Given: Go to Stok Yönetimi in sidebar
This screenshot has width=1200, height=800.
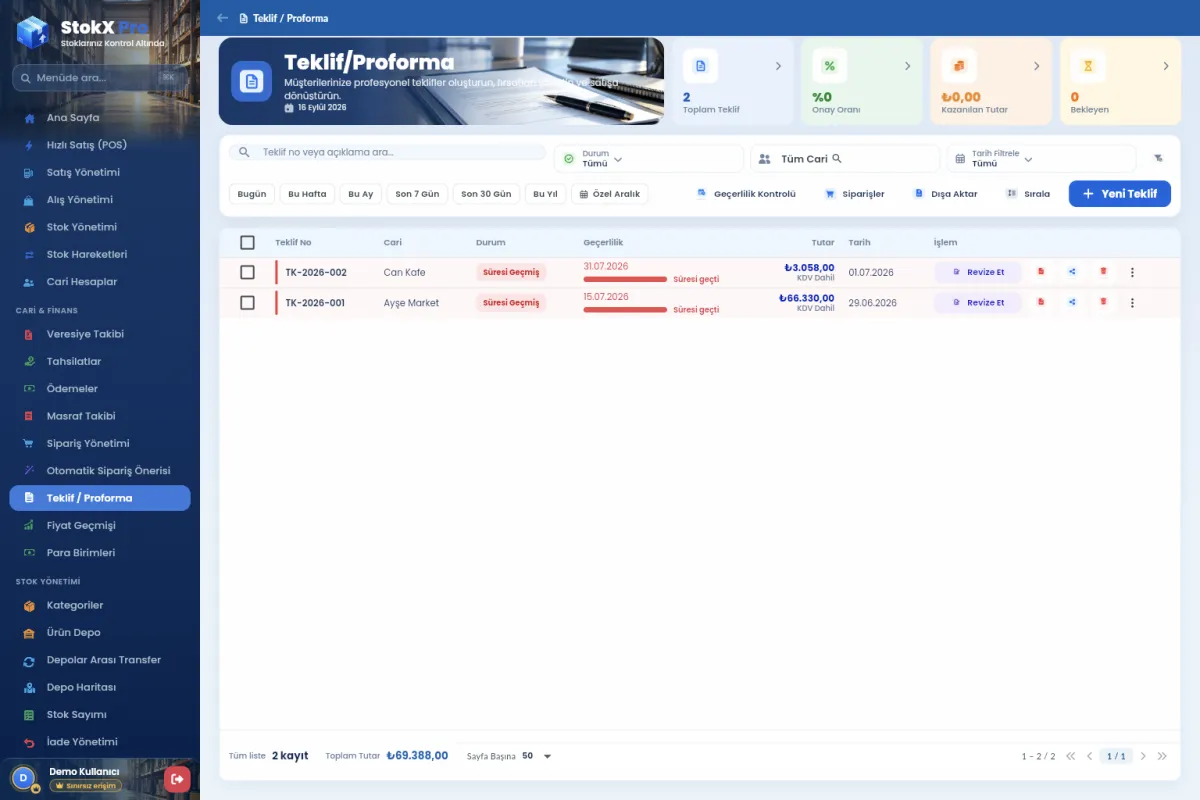Looking at the screenshot, I should click(x=100, y=227).
